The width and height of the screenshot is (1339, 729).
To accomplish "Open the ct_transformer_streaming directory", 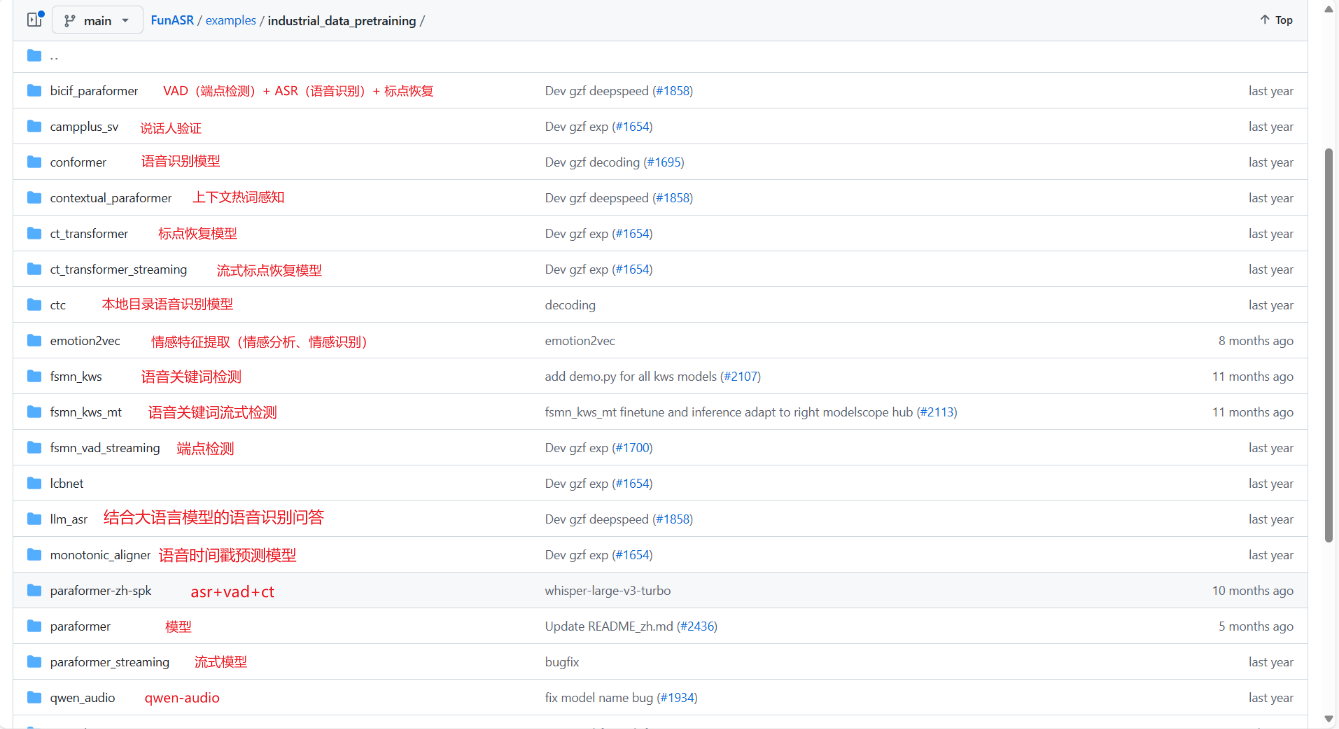I will point(118,270).
